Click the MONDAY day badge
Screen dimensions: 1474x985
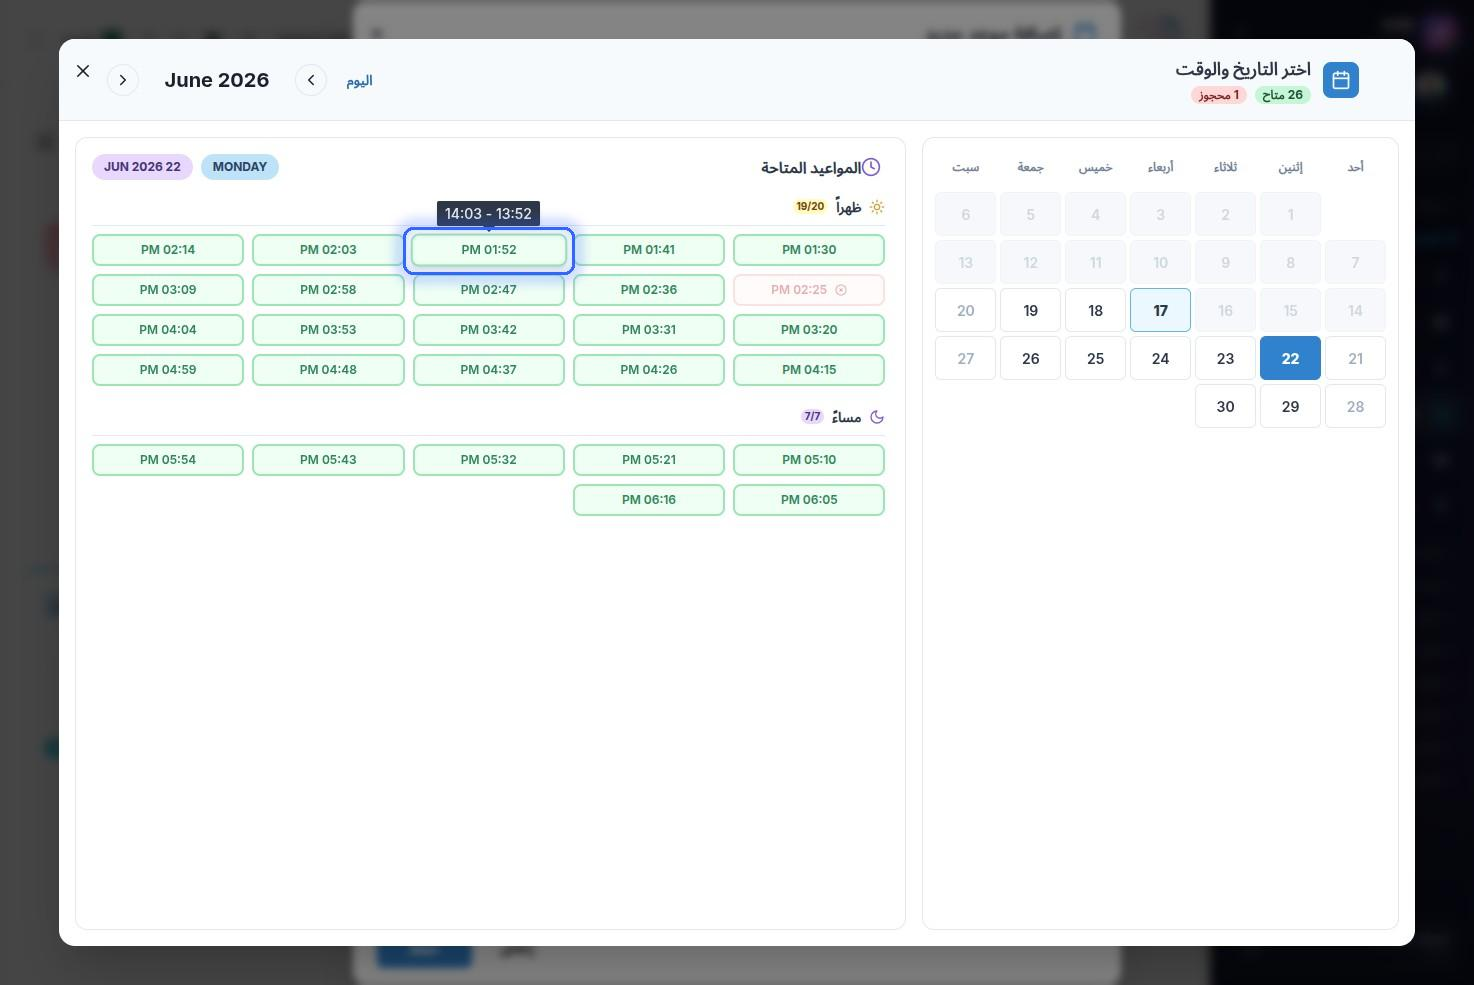[240, 167]
